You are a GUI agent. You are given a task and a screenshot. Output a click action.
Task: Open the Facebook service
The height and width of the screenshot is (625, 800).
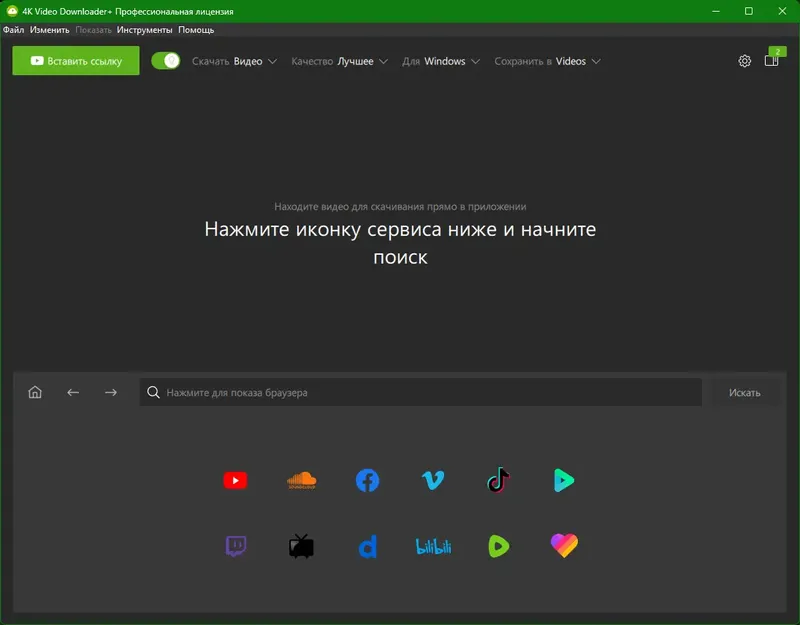[367, 480]
